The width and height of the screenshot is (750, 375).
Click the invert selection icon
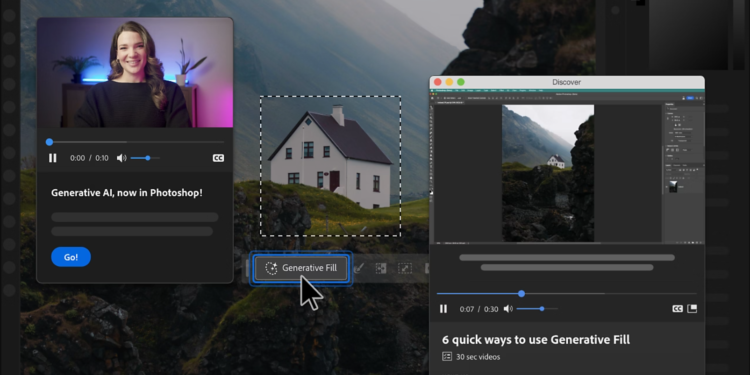381,268
